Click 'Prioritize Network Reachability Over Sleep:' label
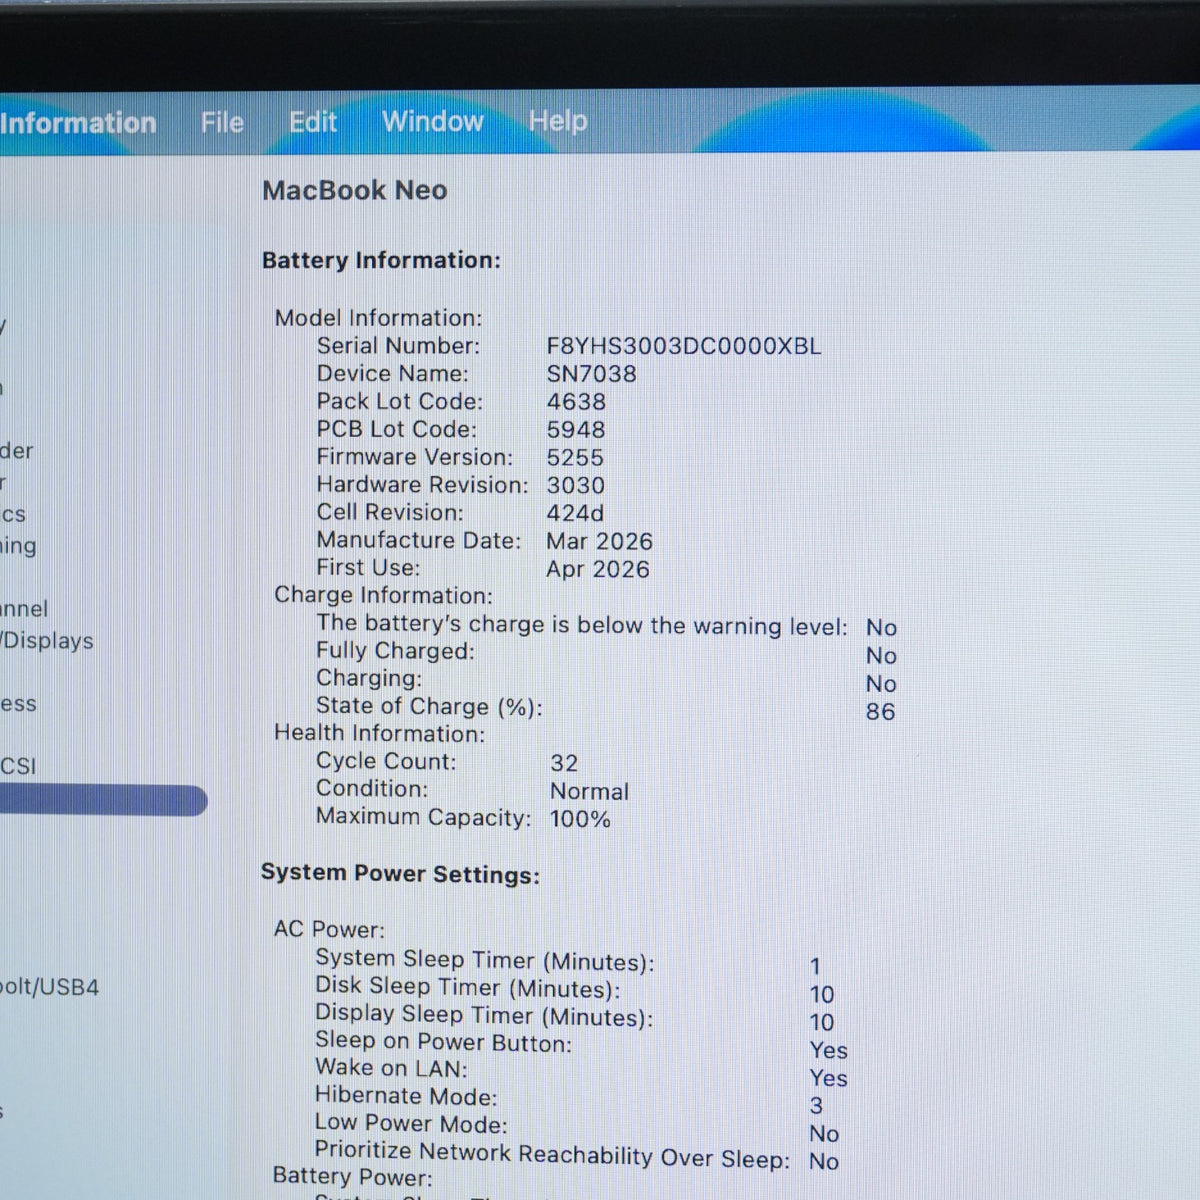The image size is (1200, 1200). (x=552, y=1154)
